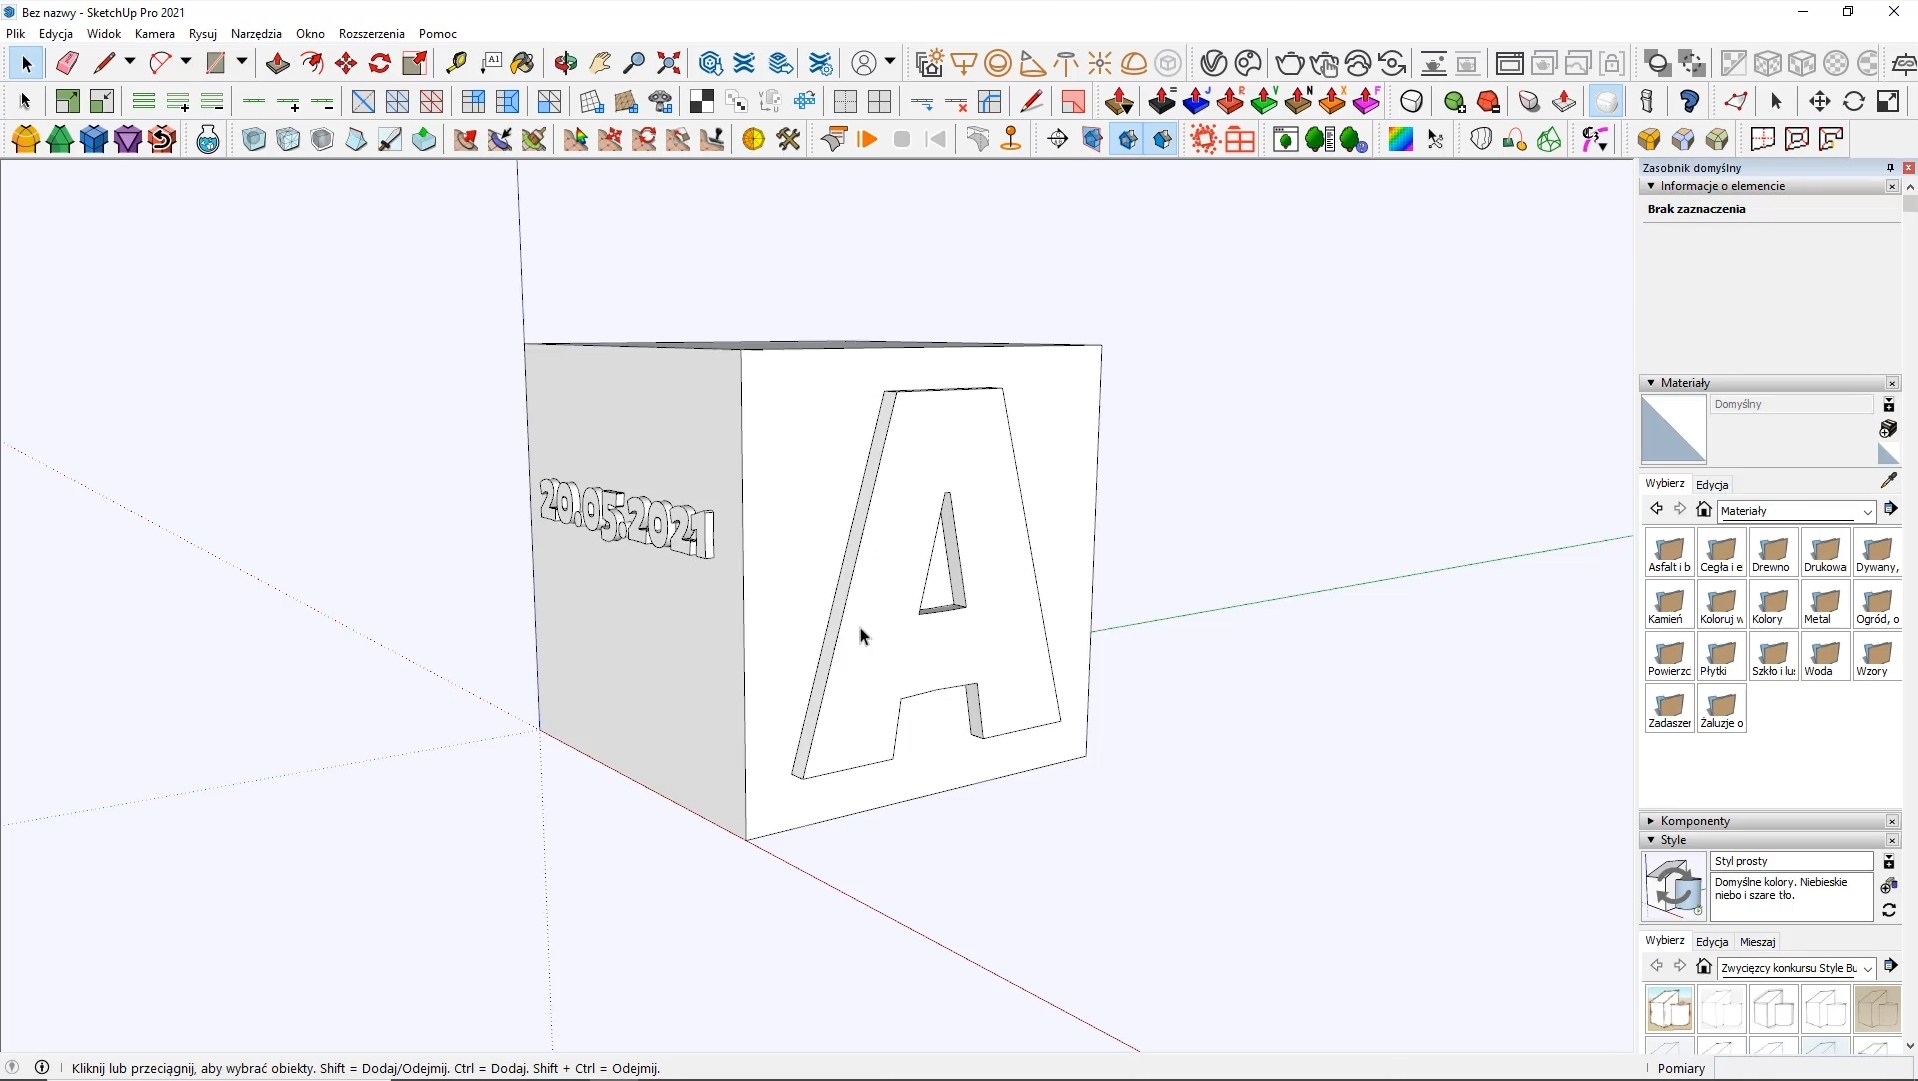The image size is (1918, 1081).
Task: Activate the Rotate tool
Action: tap(380, 63)
